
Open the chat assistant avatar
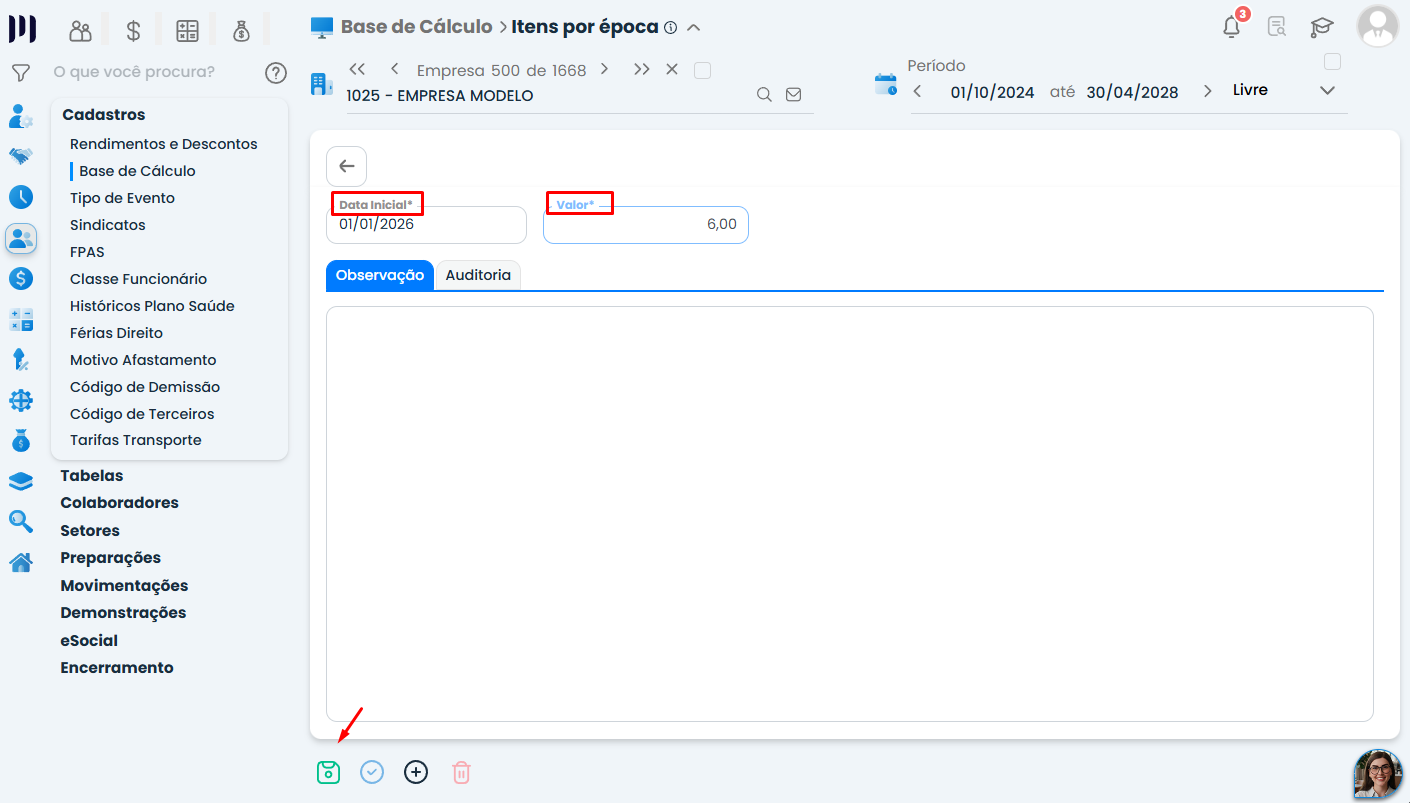[x=1378, y=774]
